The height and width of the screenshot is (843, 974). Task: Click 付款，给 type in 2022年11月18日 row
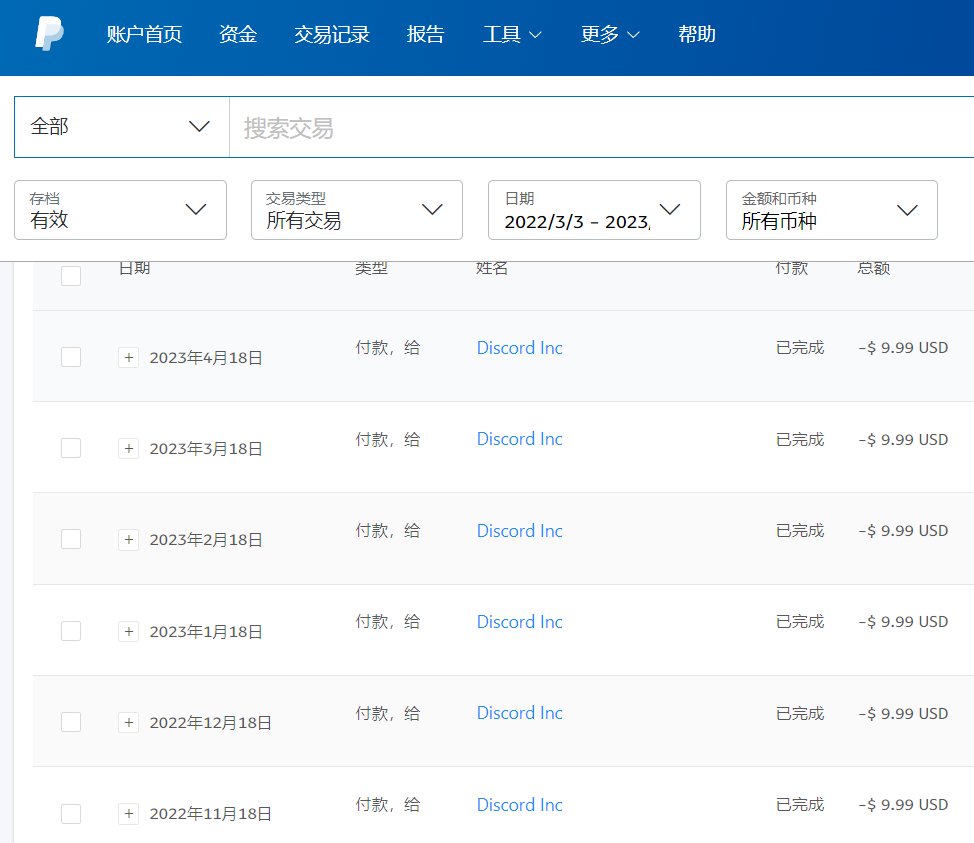point(388,805)
